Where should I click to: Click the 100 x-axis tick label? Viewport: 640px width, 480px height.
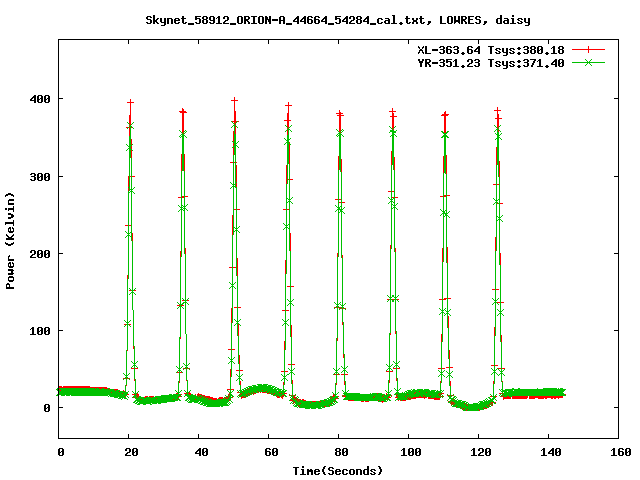coord(411,452)
